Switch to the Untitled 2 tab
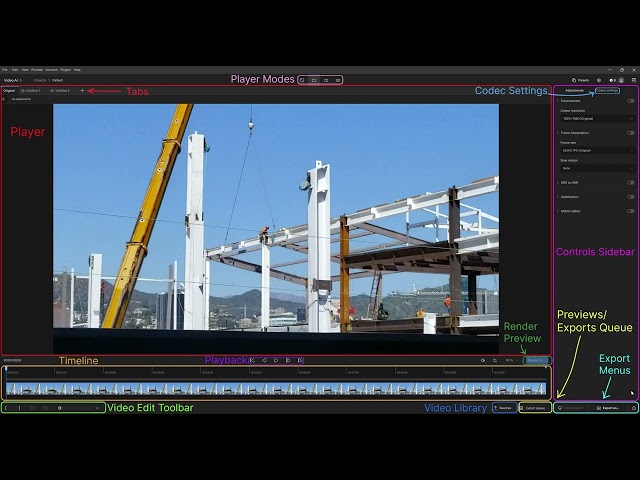The height and width of the screenshot is (480, 640). point(60,91)
